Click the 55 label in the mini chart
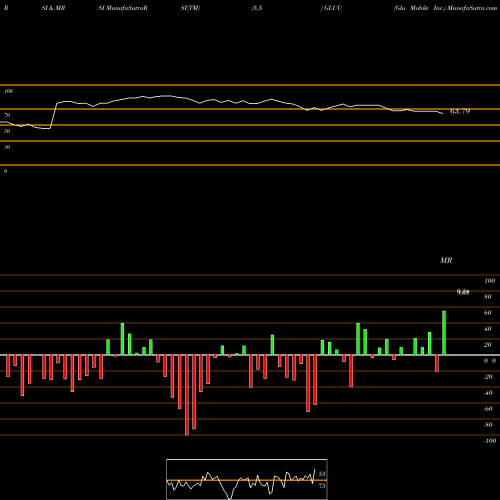The height and width of the screenshot is (500, 500). [x=322, y=474]
